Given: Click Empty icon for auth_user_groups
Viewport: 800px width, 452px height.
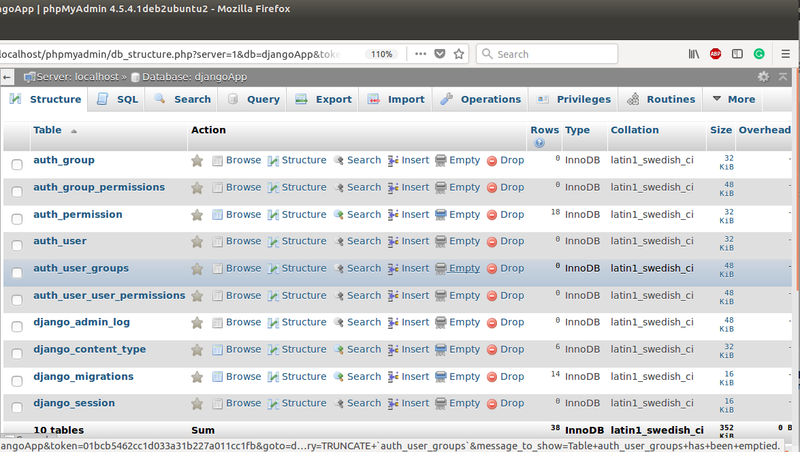Looking at the screenshot, I should [x=441, y=269].
